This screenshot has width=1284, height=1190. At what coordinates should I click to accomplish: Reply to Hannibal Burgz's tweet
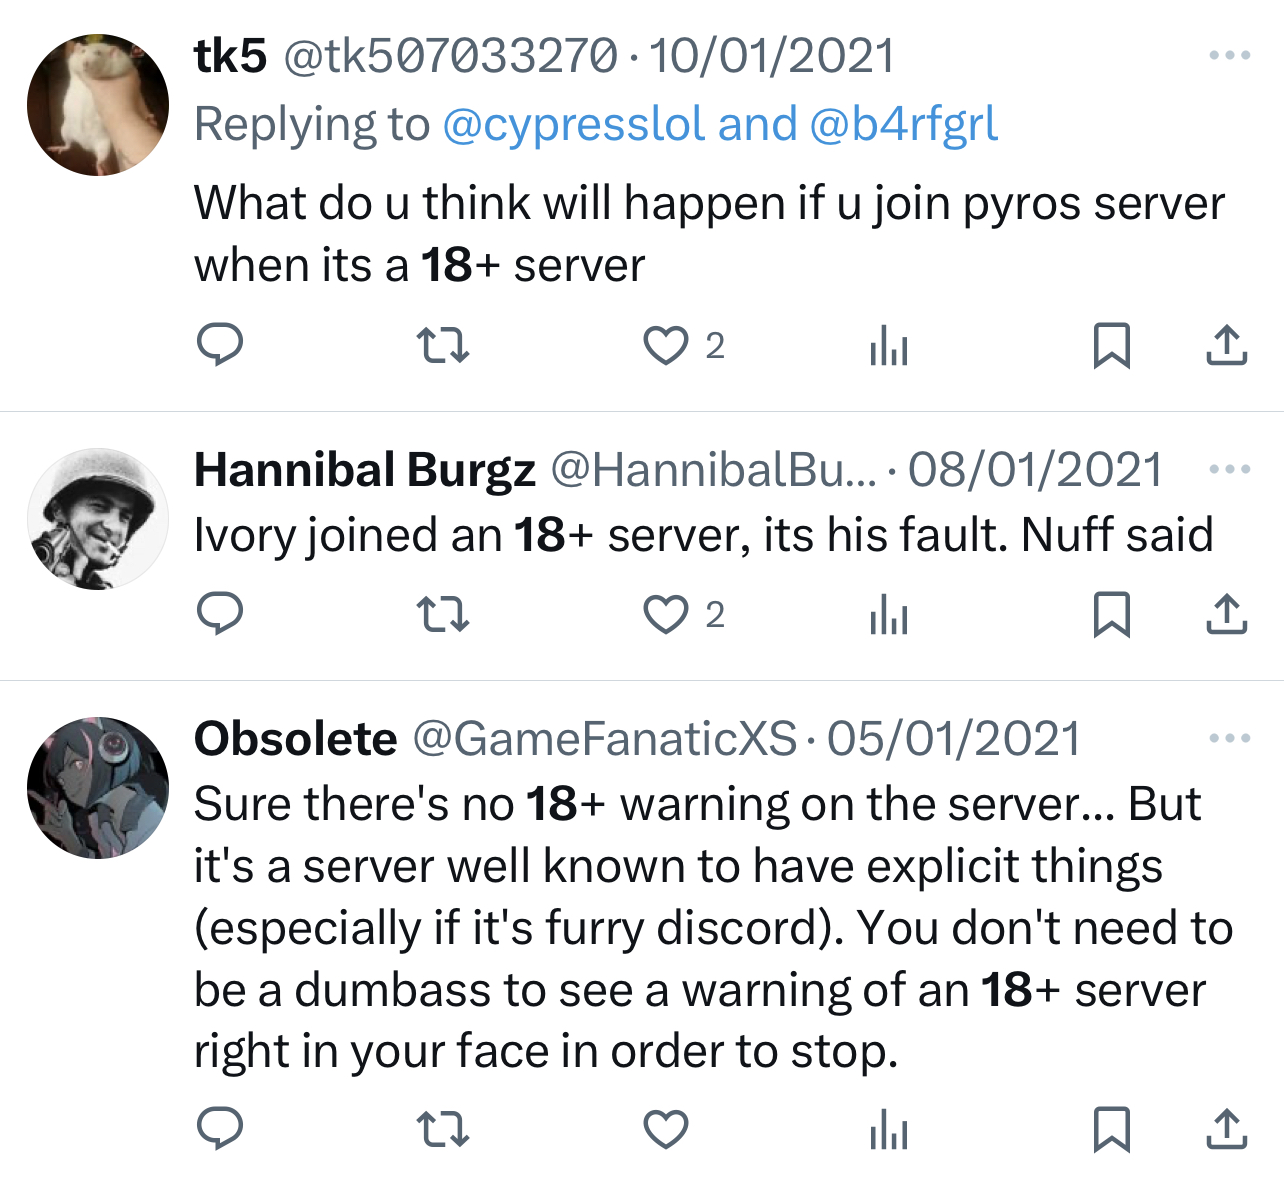[220, 614]
